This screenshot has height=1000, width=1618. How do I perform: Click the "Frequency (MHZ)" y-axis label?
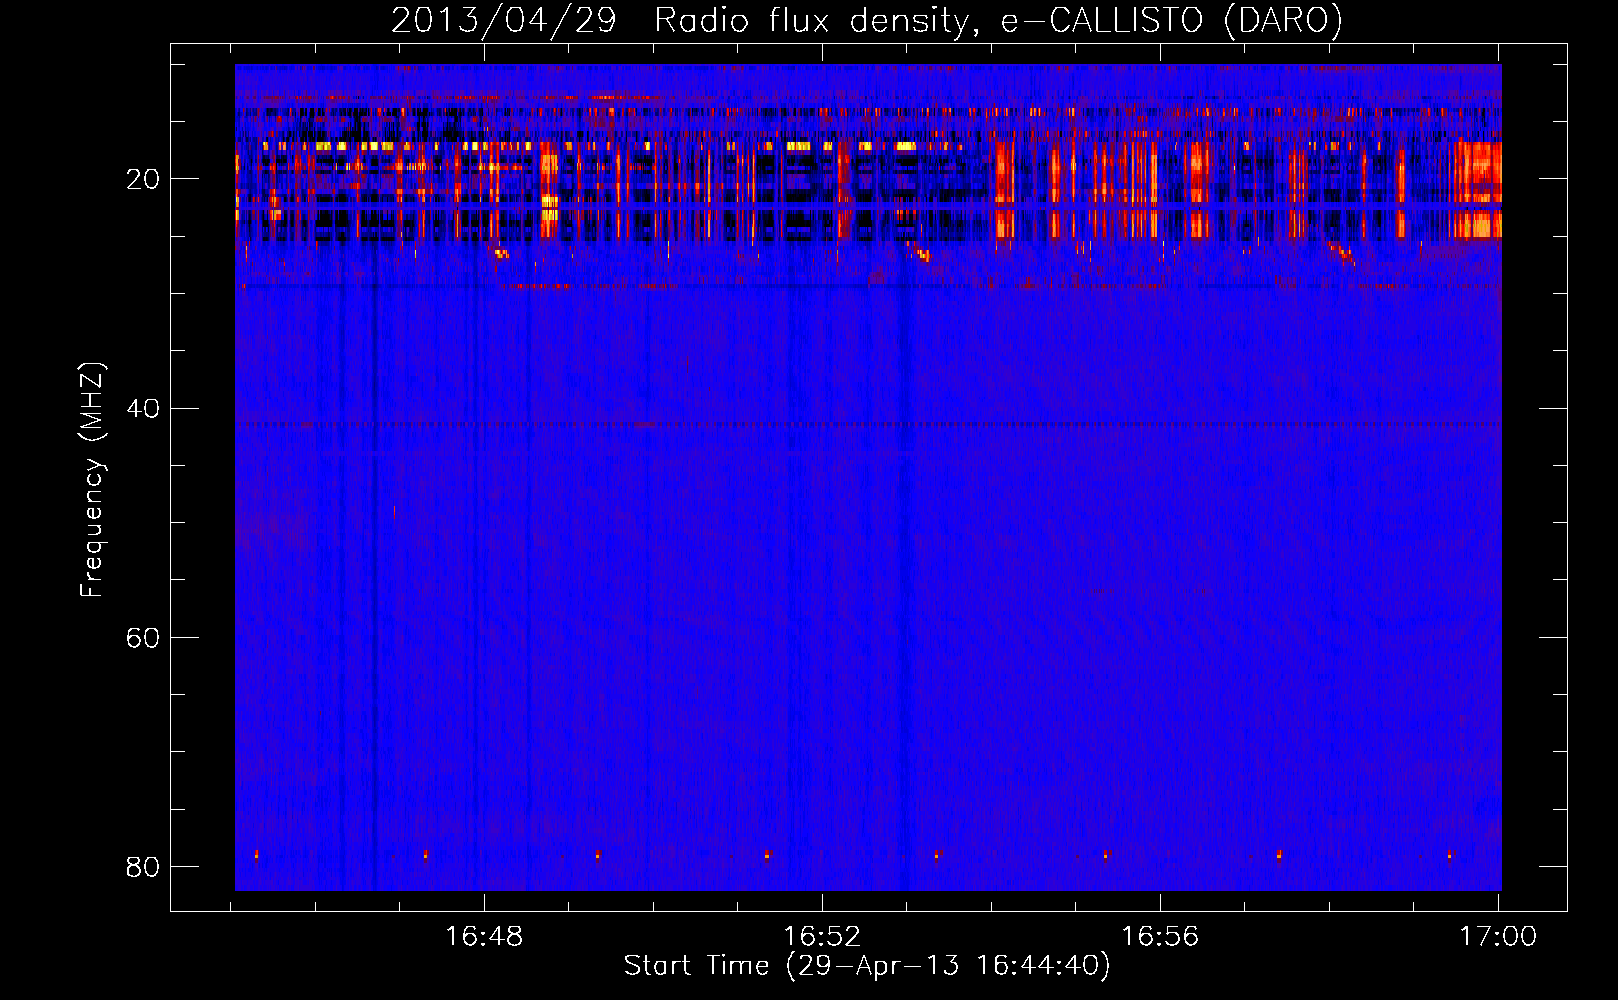click(x=91, y=480)
